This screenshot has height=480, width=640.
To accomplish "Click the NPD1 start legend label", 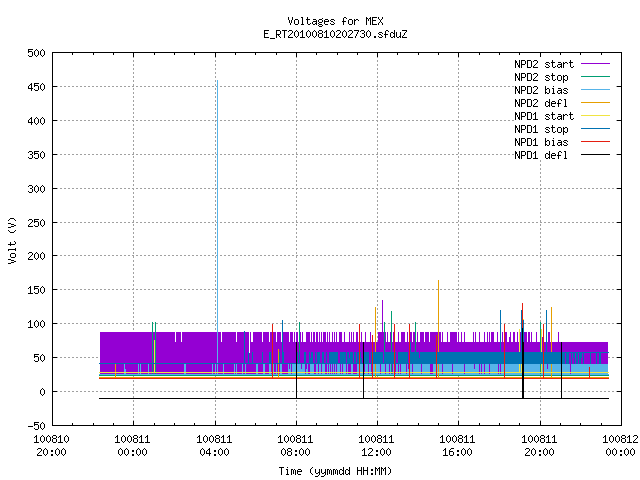I will (x=544, y=116).
